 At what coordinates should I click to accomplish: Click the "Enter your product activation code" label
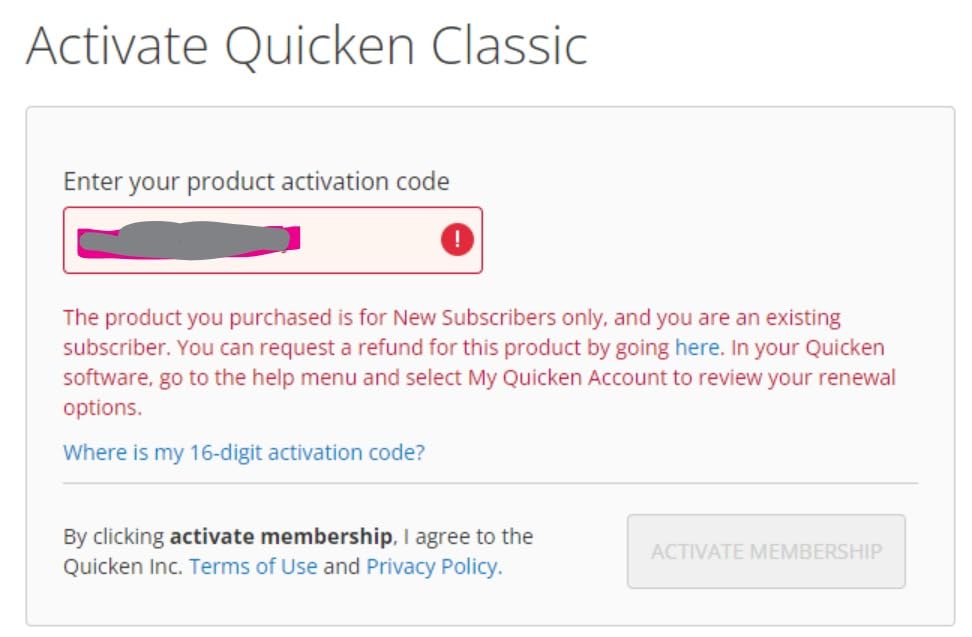[x=256, y=181]
